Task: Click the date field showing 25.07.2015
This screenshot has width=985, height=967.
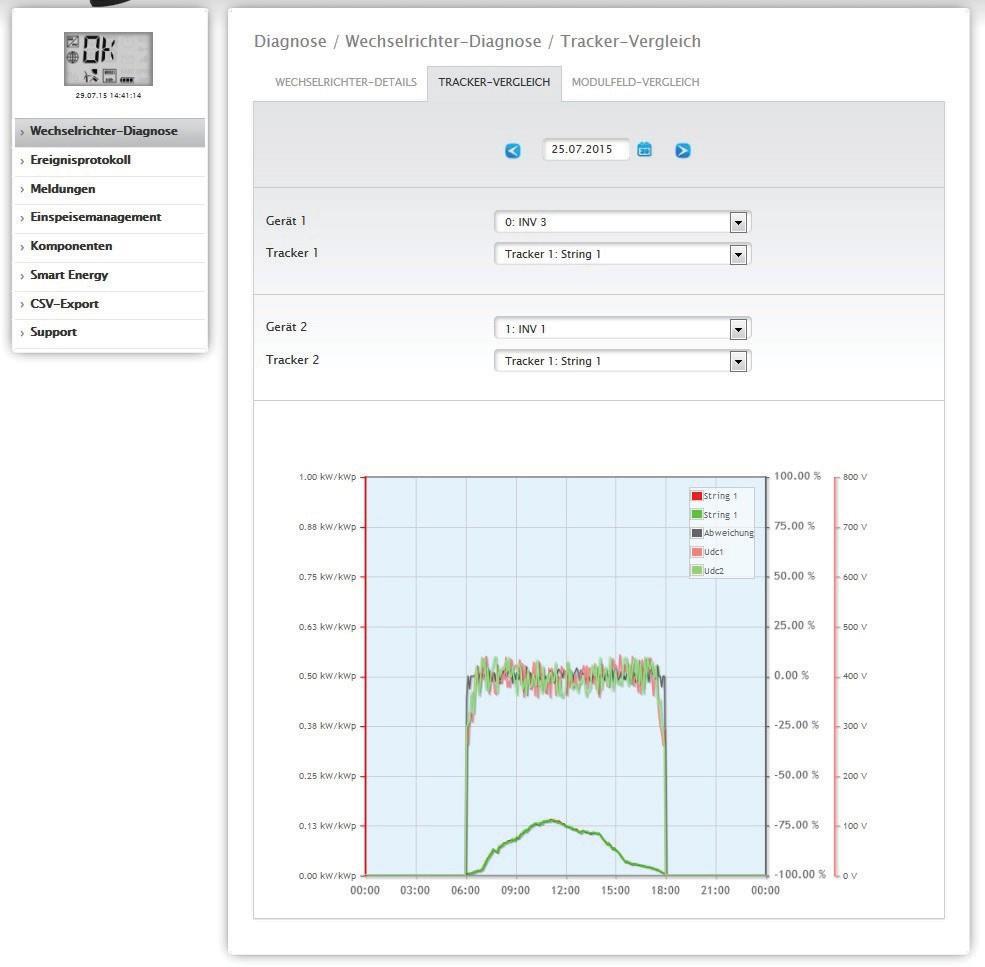Action: point(585,150)
